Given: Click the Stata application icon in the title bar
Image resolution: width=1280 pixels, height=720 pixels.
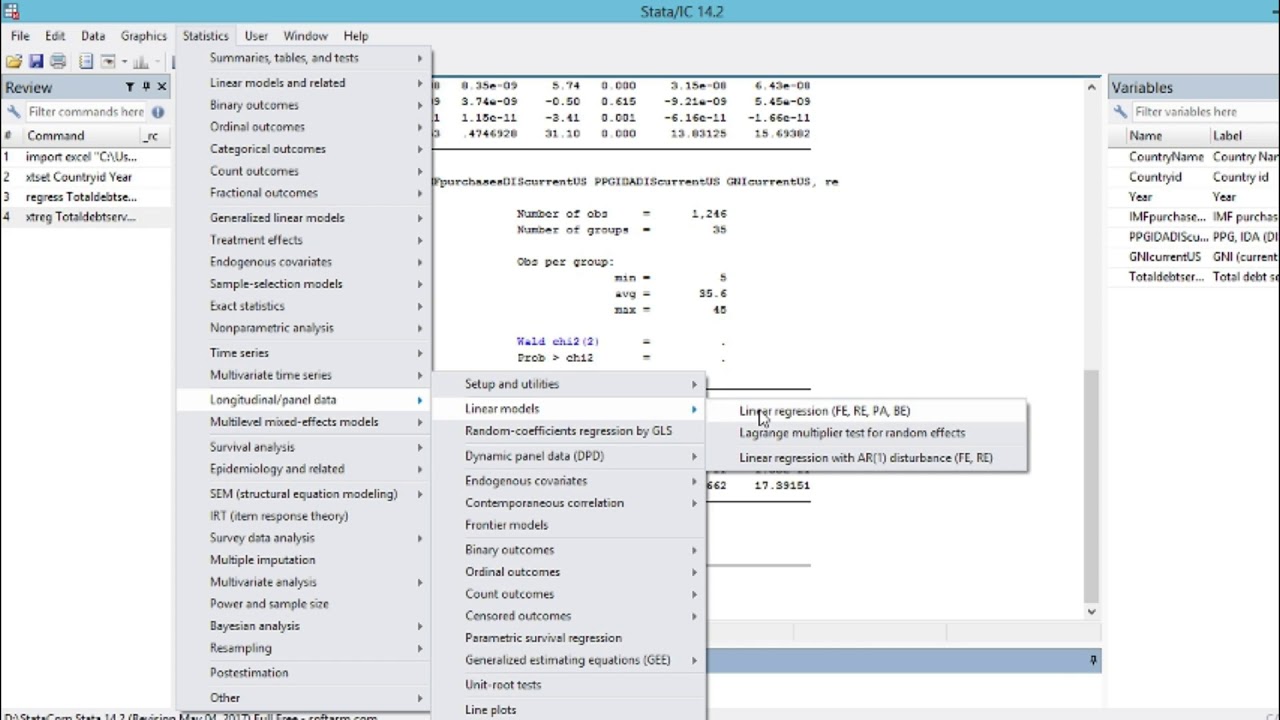Looking at the screenshot, I should coord(12,12).
